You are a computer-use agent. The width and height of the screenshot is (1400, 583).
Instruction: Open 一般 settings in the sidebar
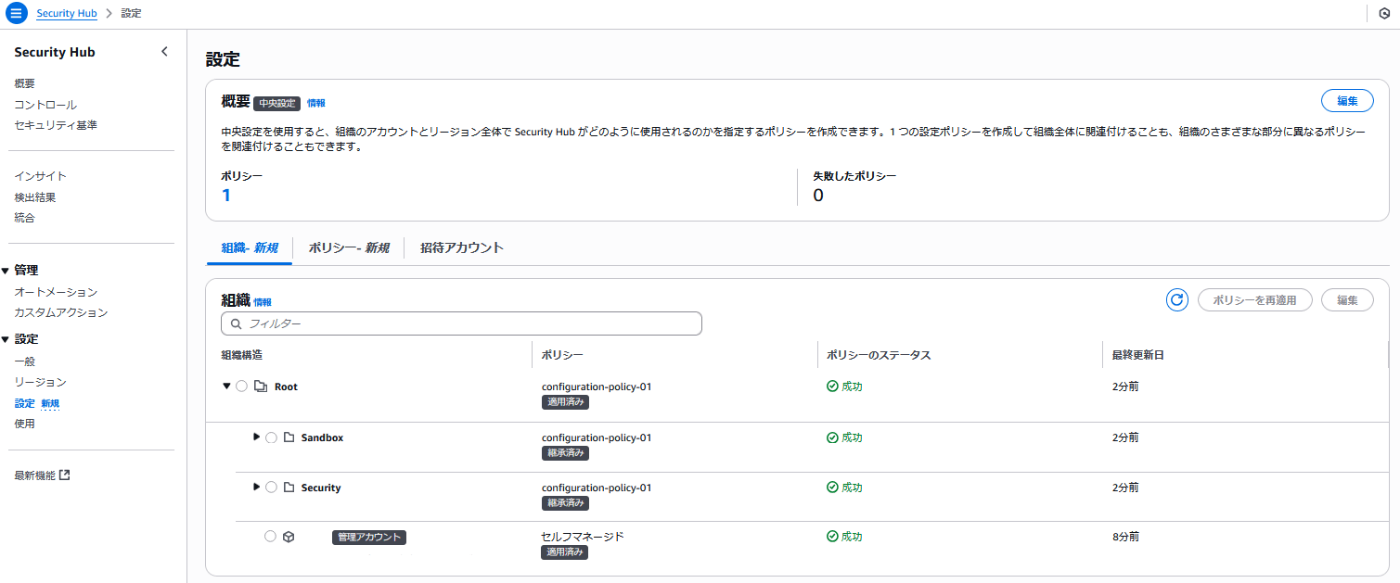coord(25,362)
